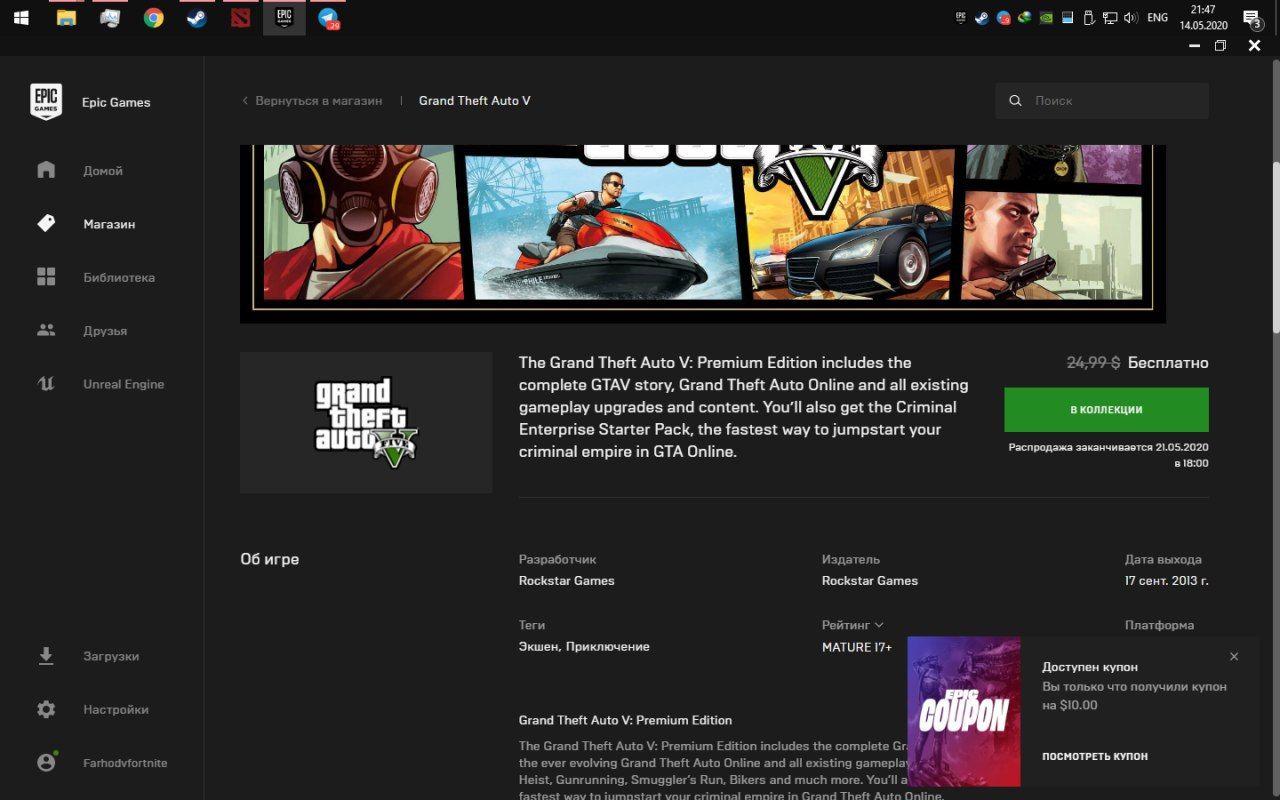Click the struck-through 24,99 $ price
The width and height of the screenshot is (1280, 800).
[x=1093, y=363]
